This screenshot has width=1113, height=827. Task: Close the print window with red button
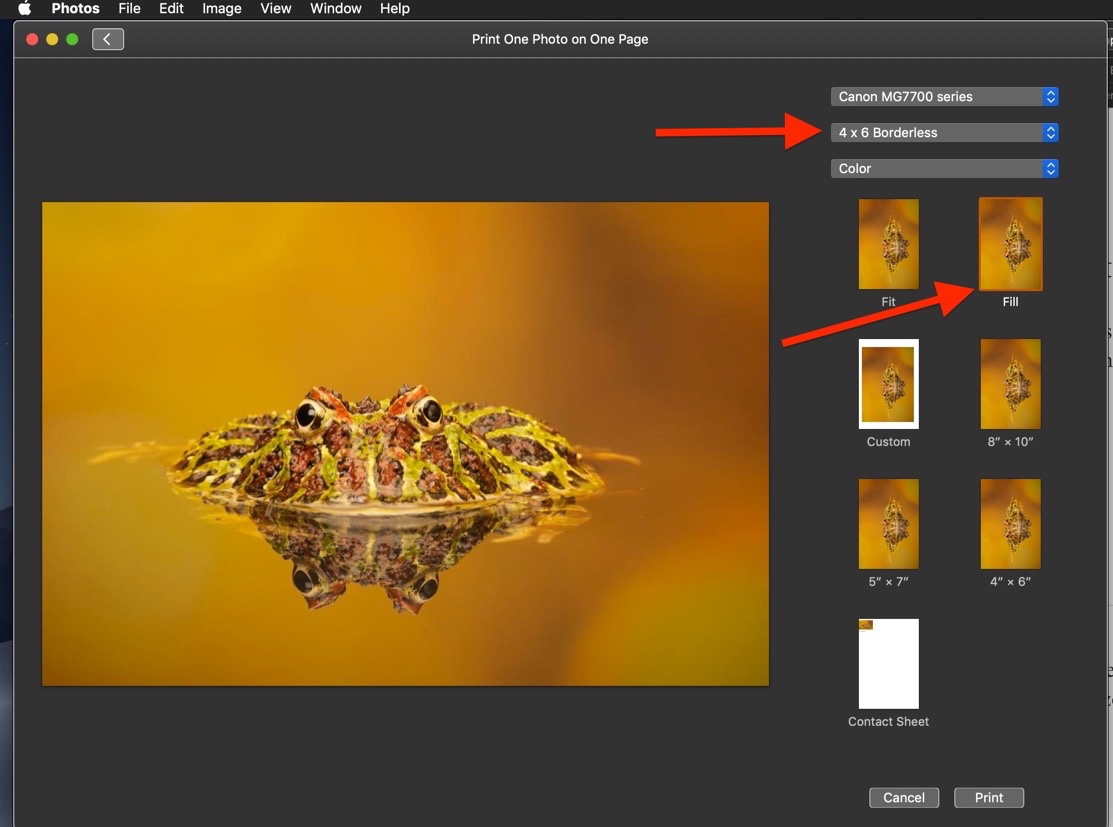pos(32,39)
